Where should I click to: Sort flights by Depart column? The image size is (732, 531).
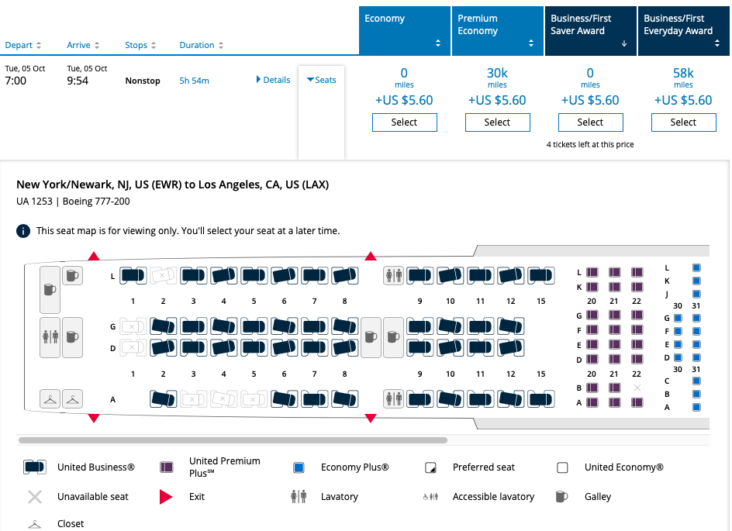tap(23, 45)
